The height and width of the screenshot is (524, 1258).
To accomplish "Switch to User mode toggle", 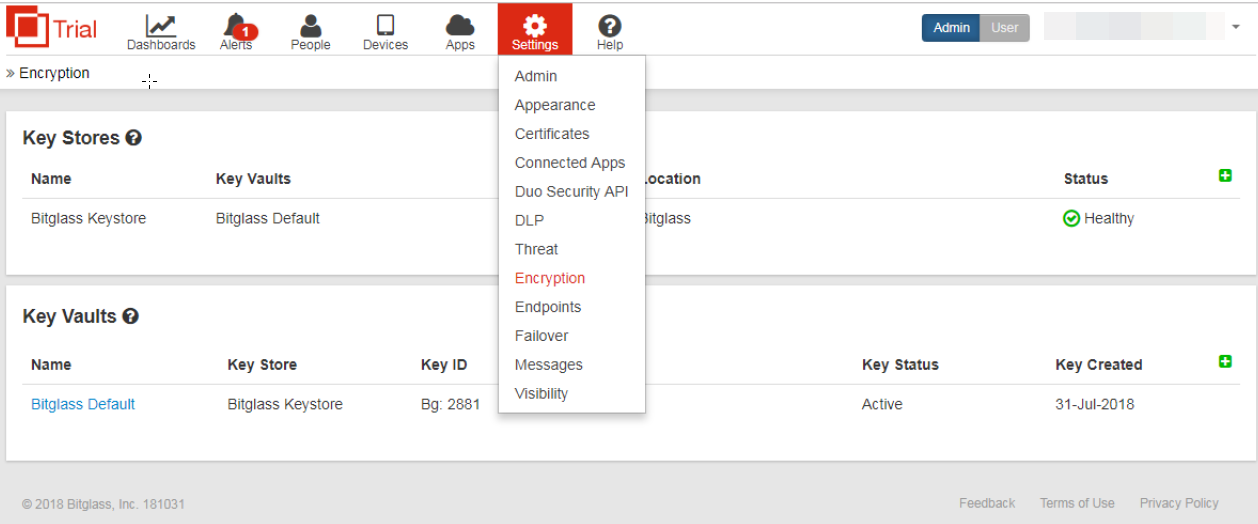I will click(x=1004, y=28).
